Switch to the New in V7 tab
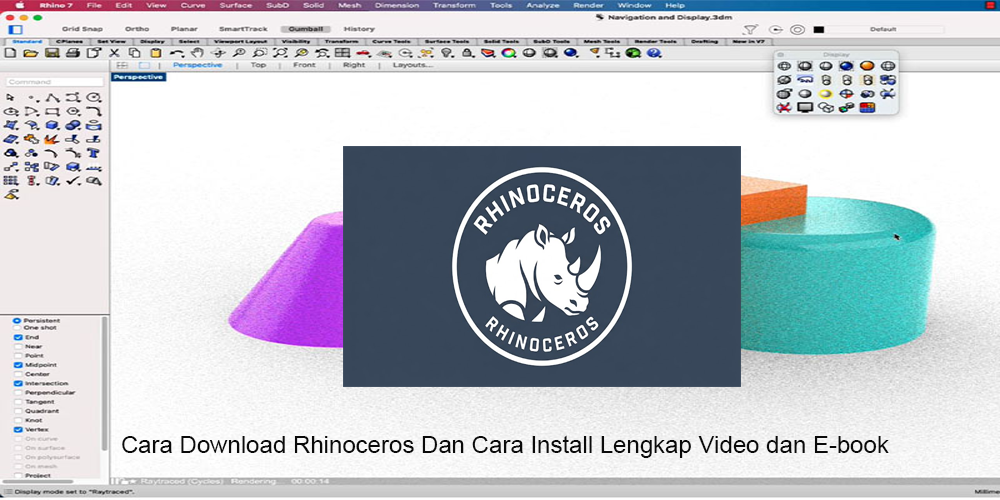 coord(749,41)
